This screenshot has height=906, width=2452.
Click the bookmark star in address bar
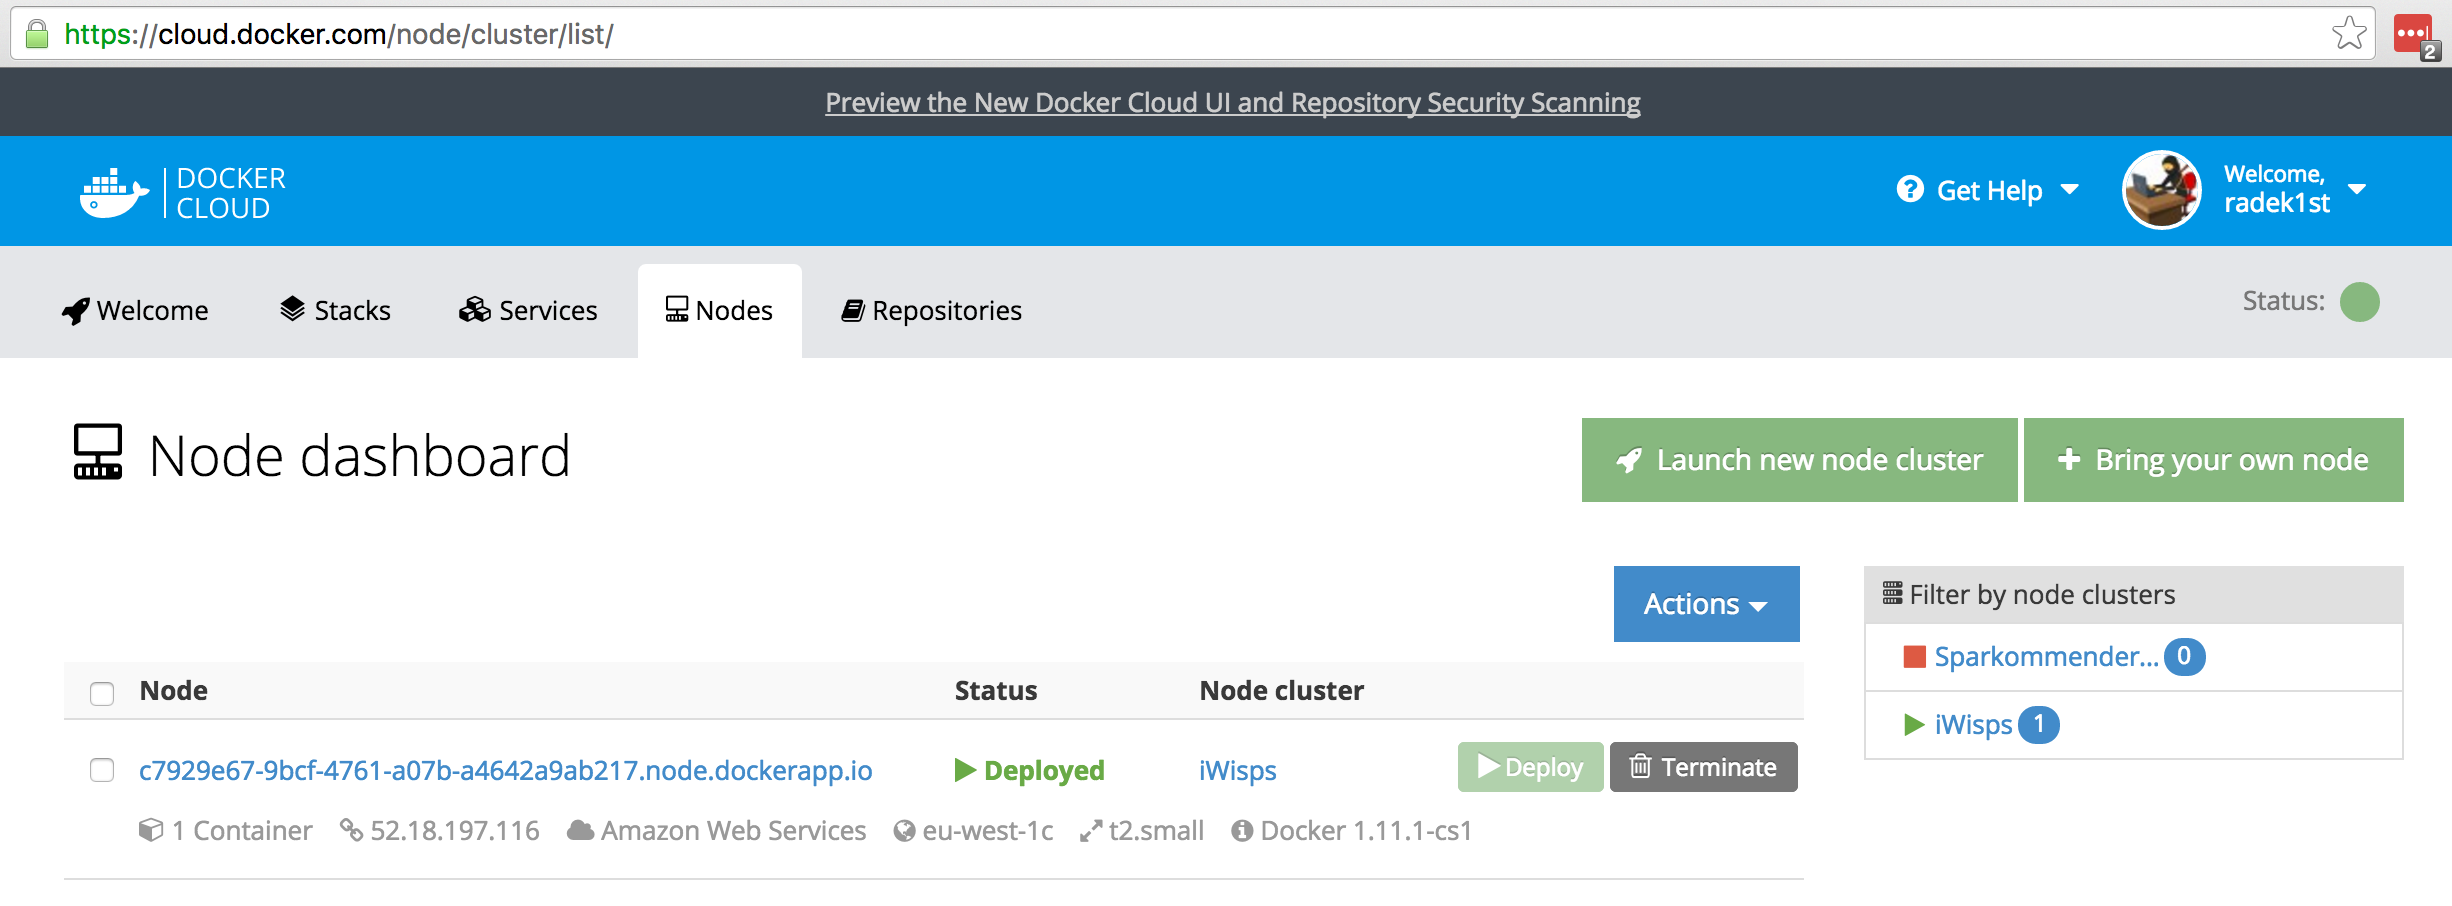(2349, 33)
